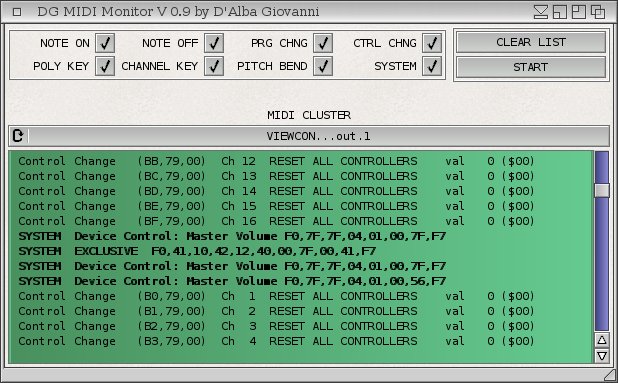The width and height of the screenshot is (618, 383).
Task: Toggle the CHANNEL KEY checkbox
Action: [x=214, y=66]
